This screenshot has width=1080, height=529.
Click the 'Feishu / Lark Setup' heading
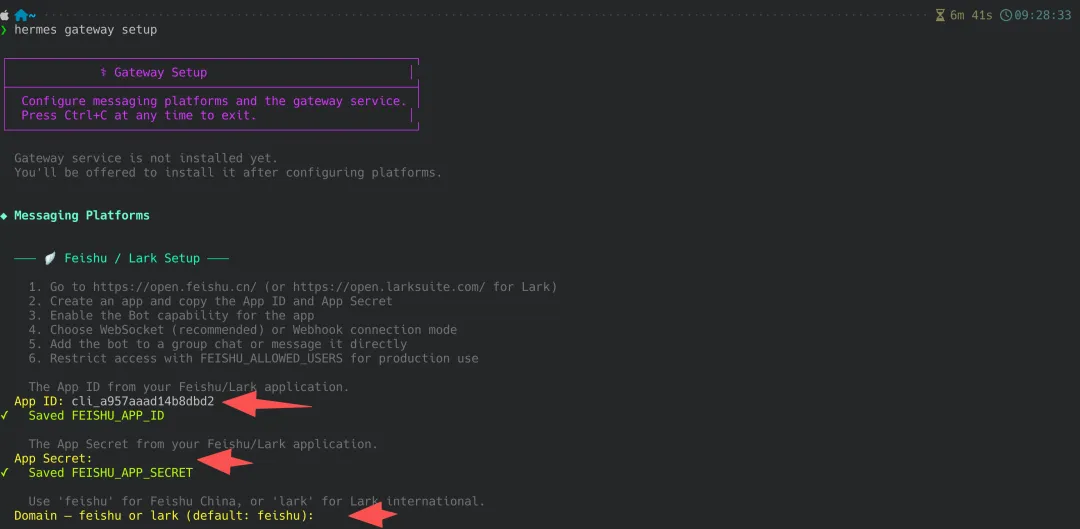pyautogui.click(x=132, y=258)
